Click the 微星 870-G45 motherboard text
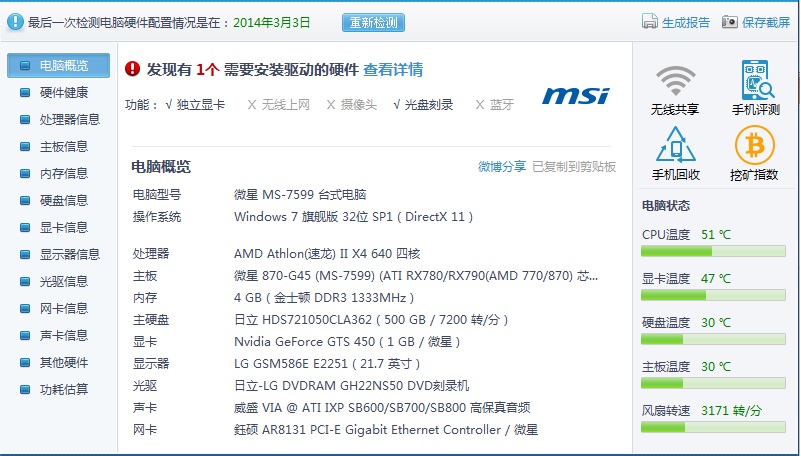The height and width of the screenshot is (456, 801). 416,276
